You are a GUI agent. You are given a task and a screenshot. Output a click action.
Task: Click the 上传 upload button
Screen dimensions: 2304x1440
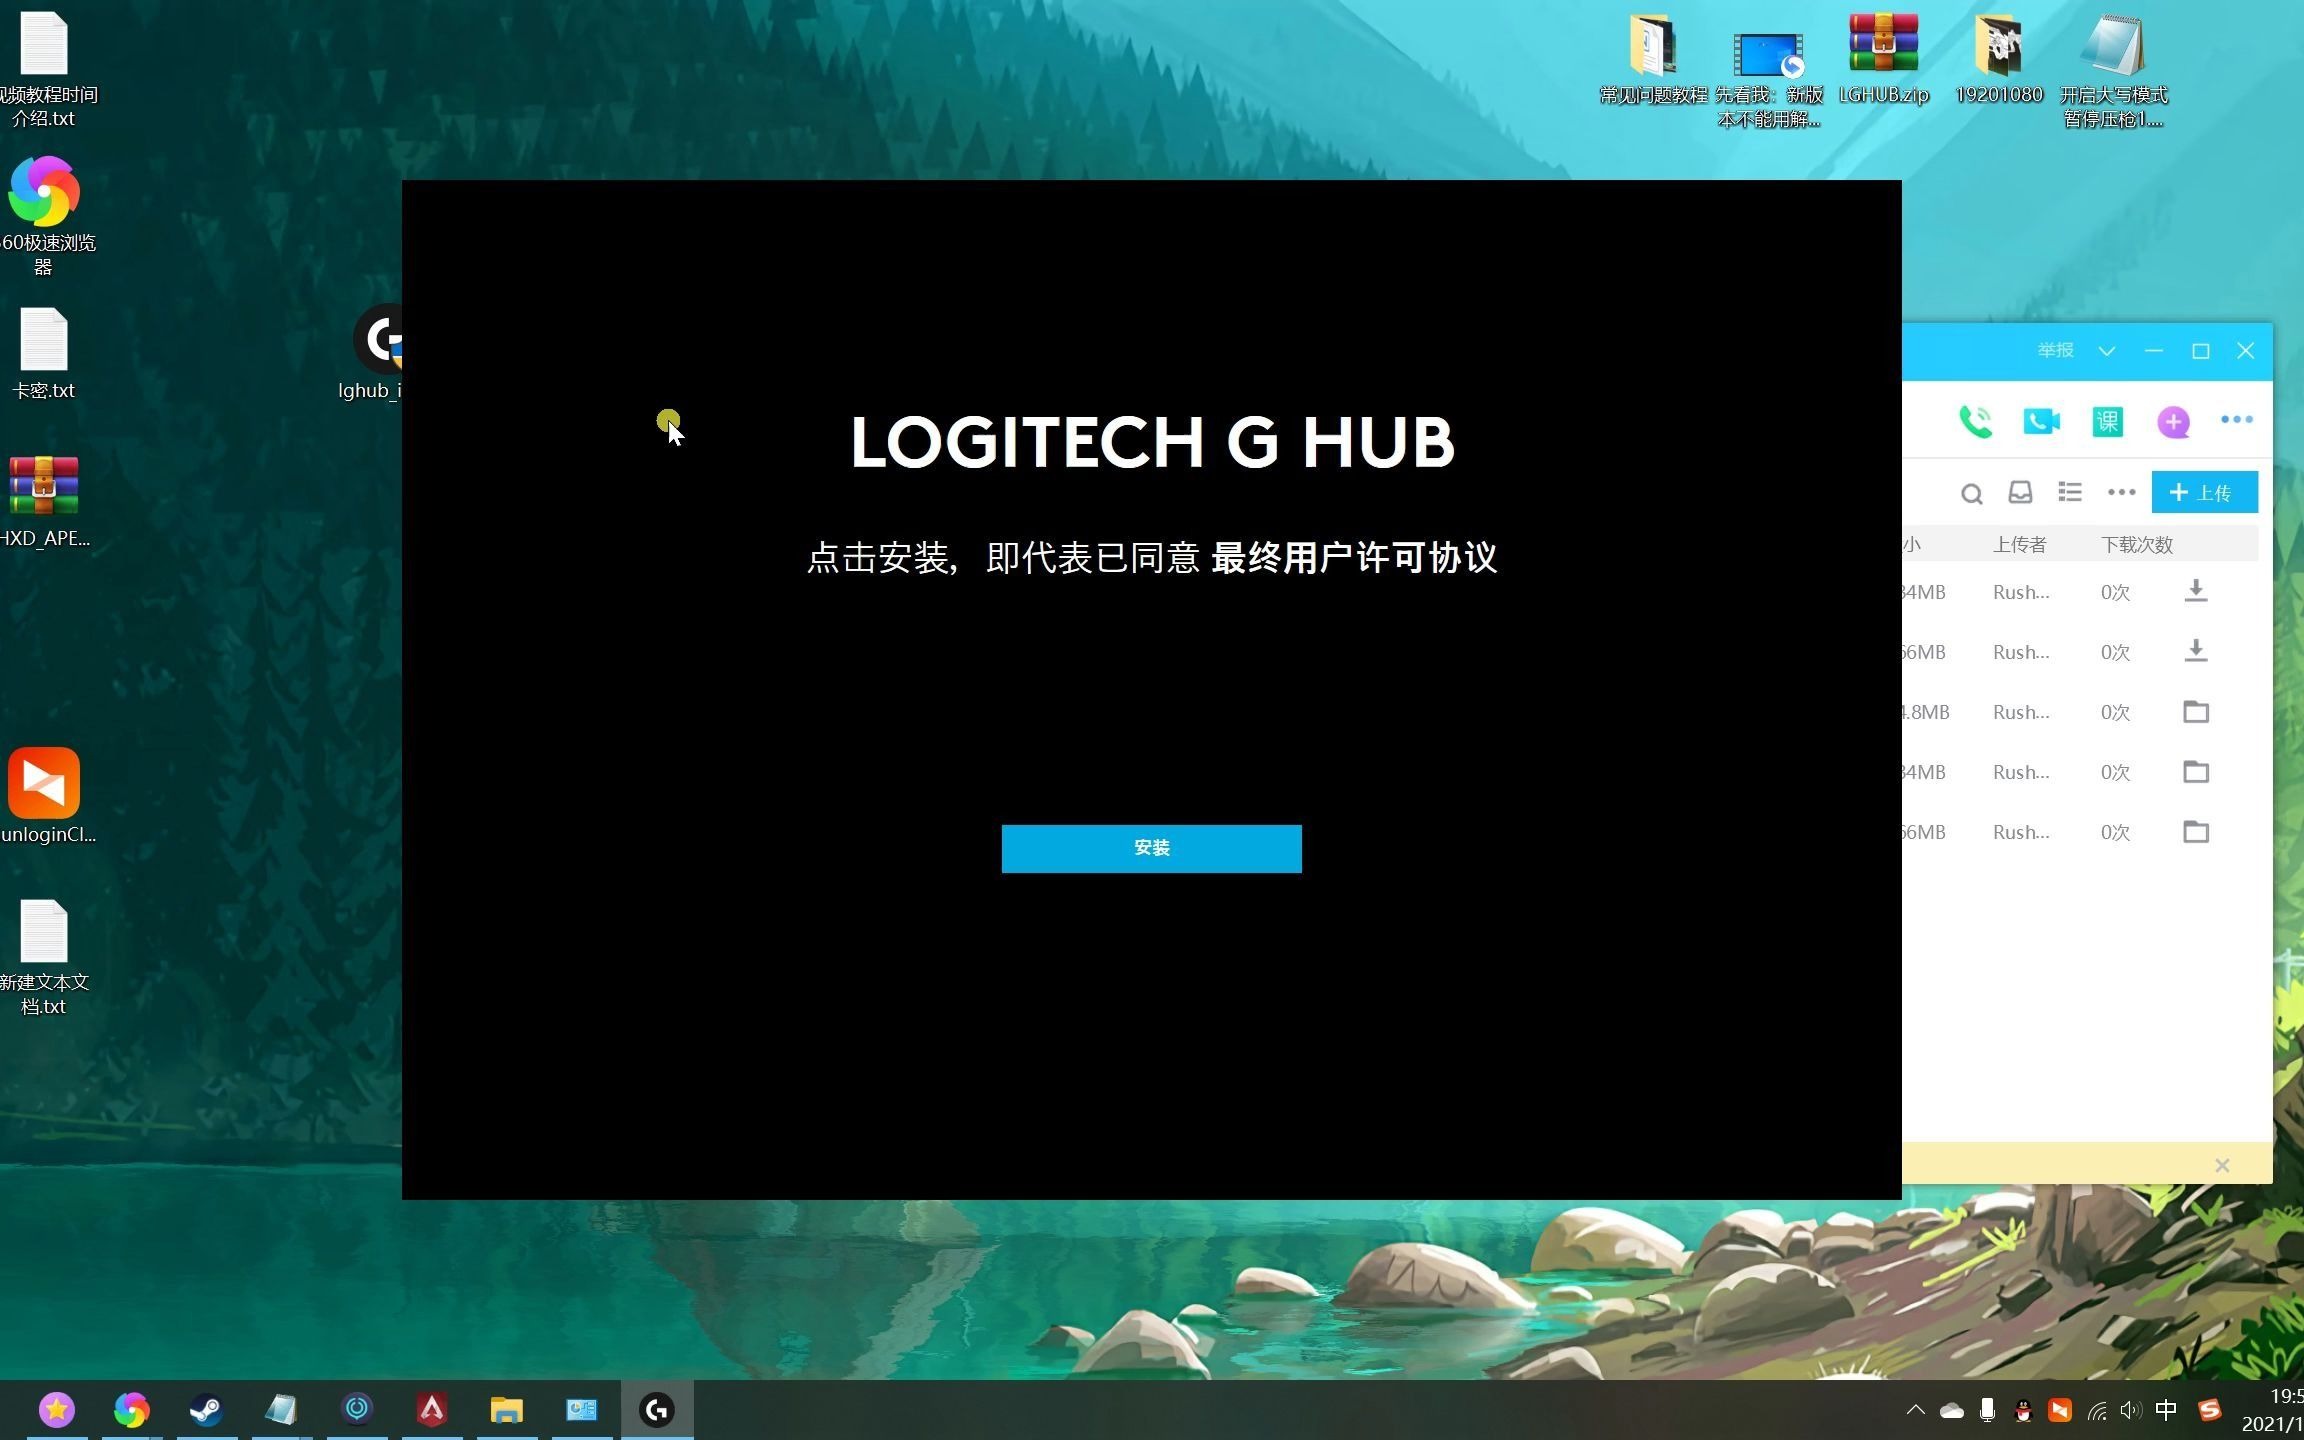click(x=2204, y=492)
